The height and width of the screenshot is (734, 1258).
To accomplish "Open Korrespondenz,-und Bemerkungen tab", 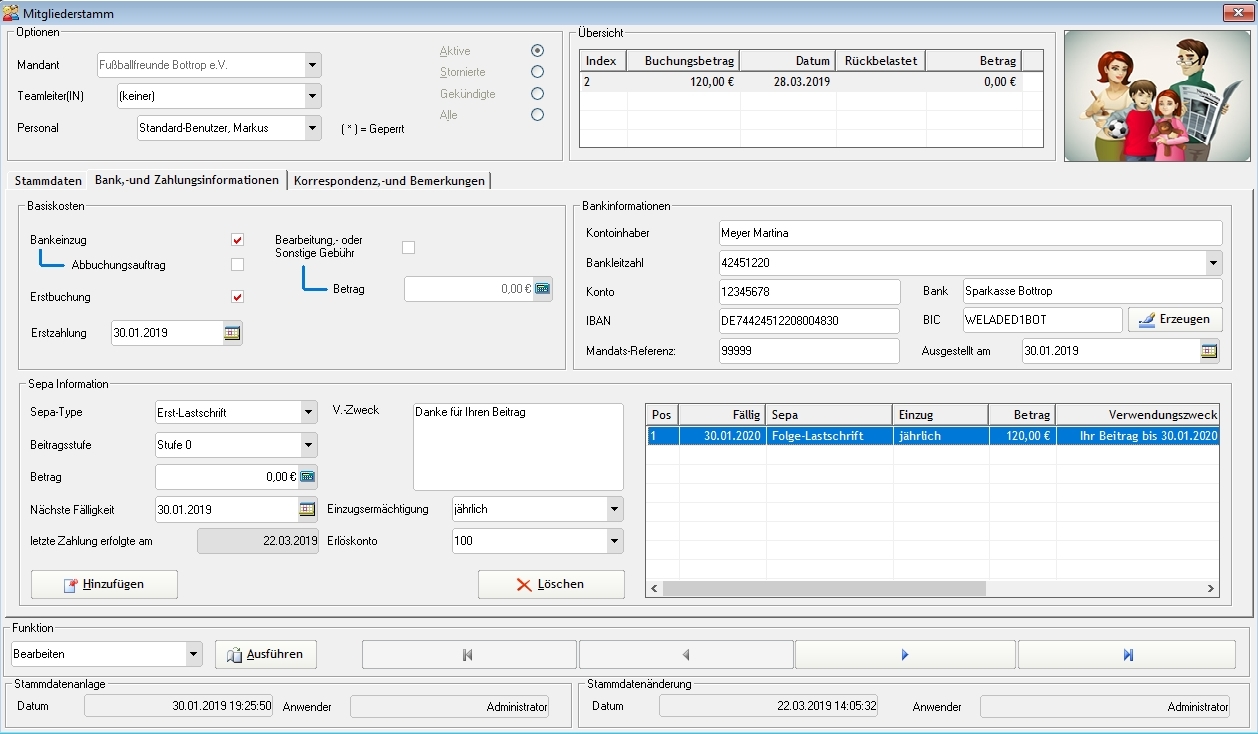I will point(389,181).
